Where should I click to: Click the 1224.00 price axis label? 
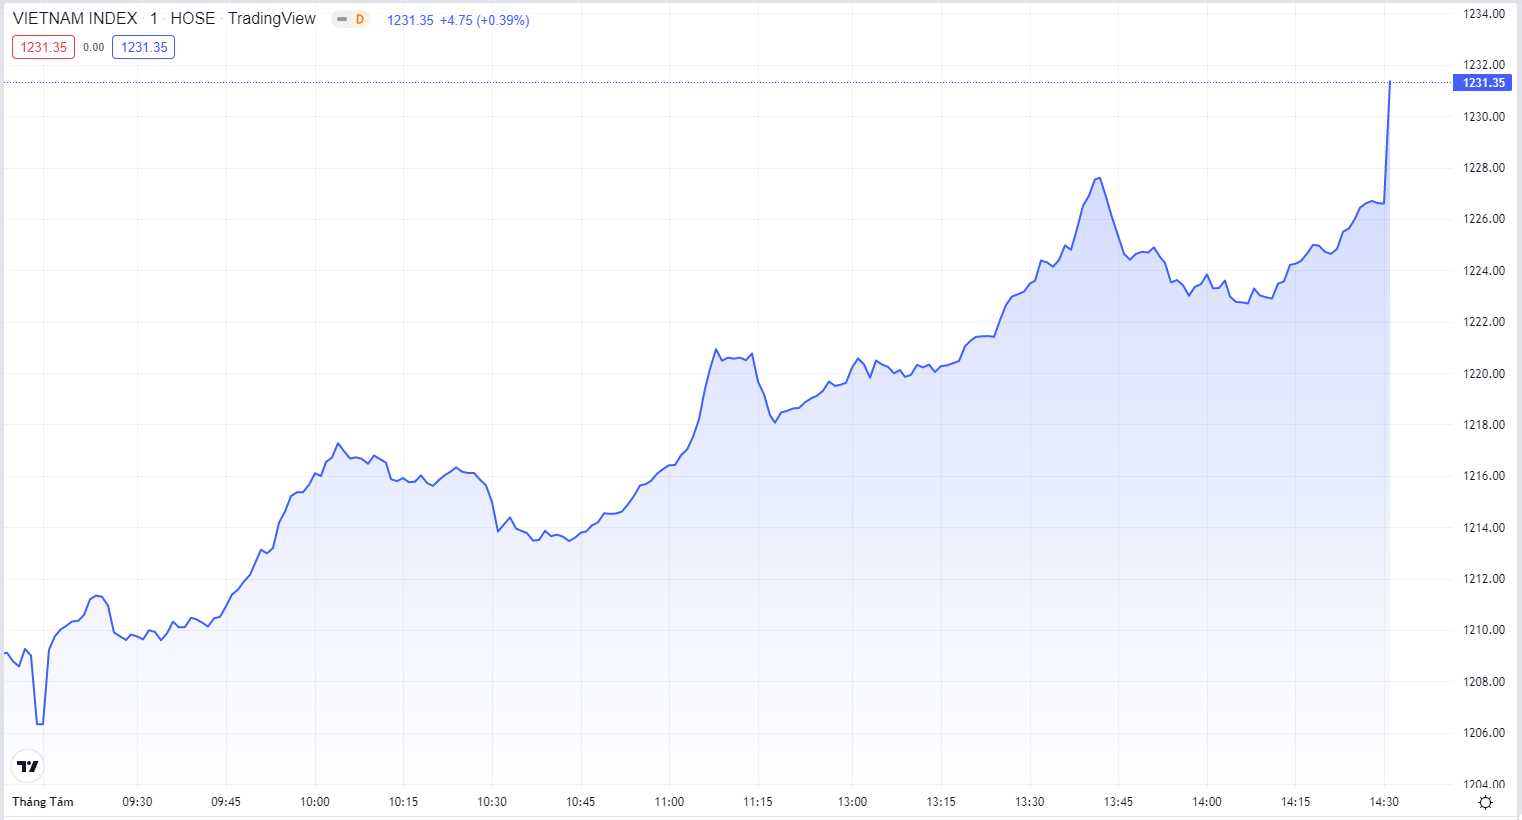pyautogui.click(x=1484, y=271)
